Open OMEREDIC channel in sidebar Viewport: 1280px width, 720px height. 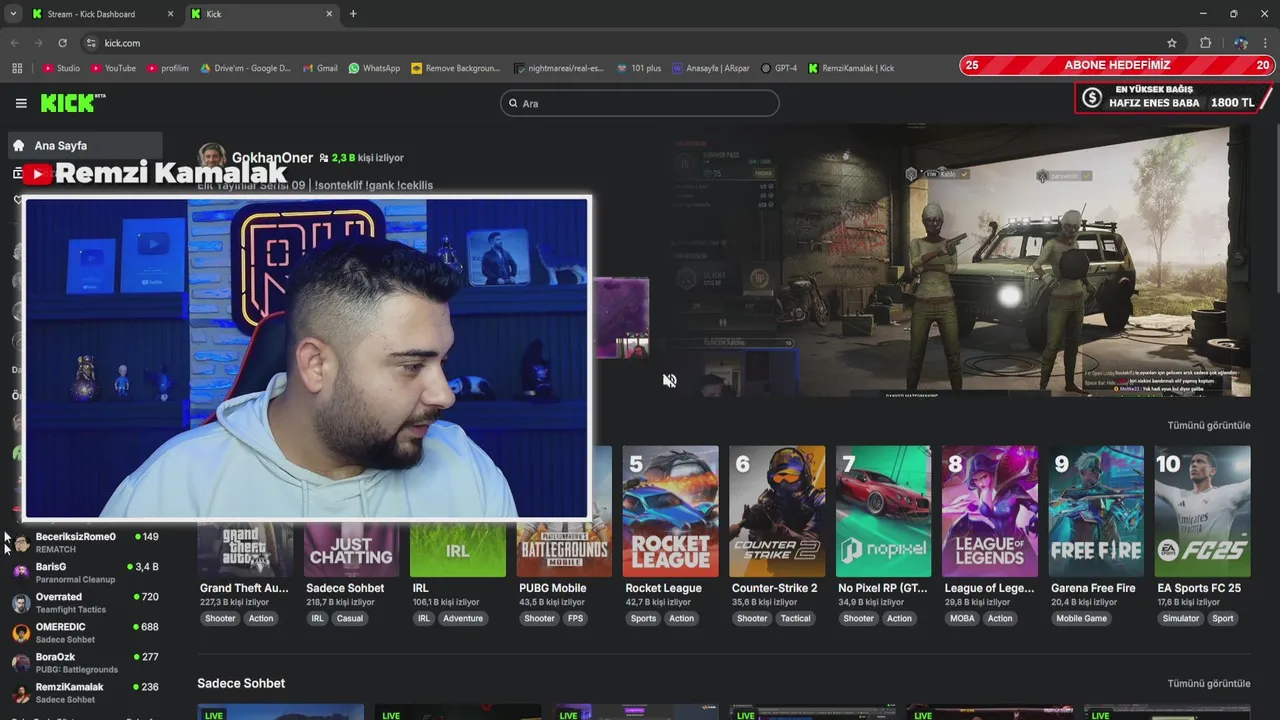(85, 632)
